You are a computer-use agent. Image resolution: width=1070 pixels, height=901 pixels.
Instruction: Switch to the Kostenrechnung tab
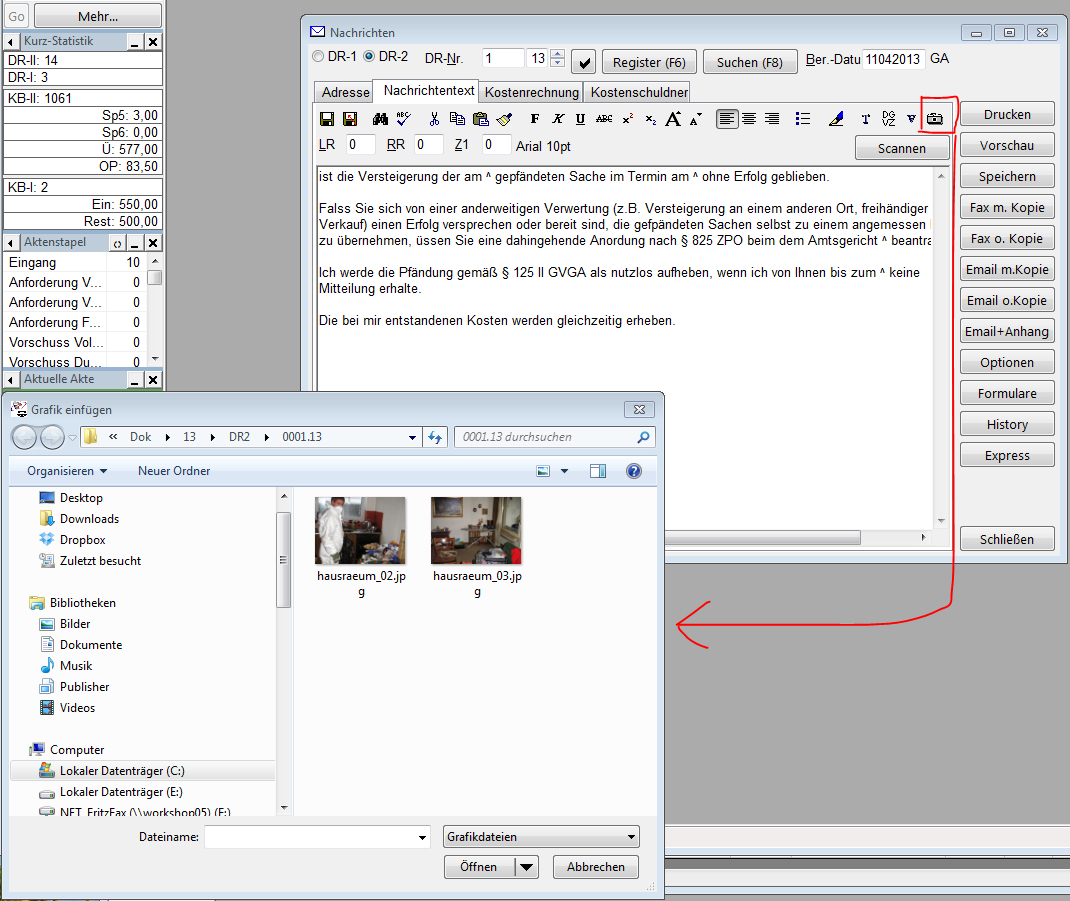point(532,92)
